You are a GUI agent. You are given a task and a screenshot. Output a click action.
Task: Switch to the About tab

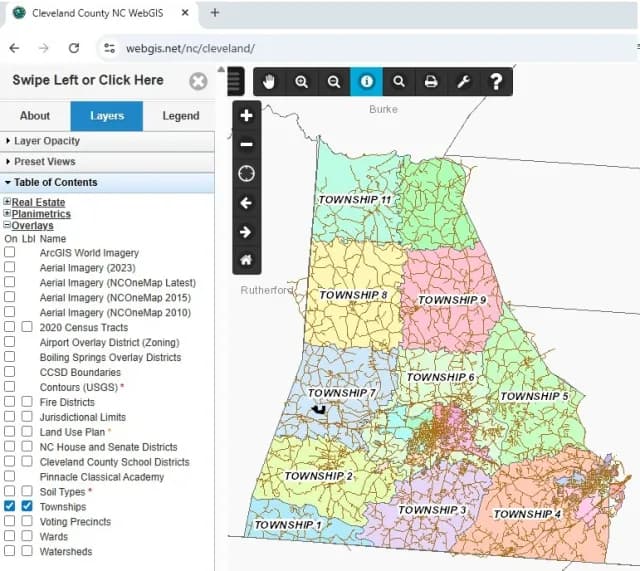(35, 116)
